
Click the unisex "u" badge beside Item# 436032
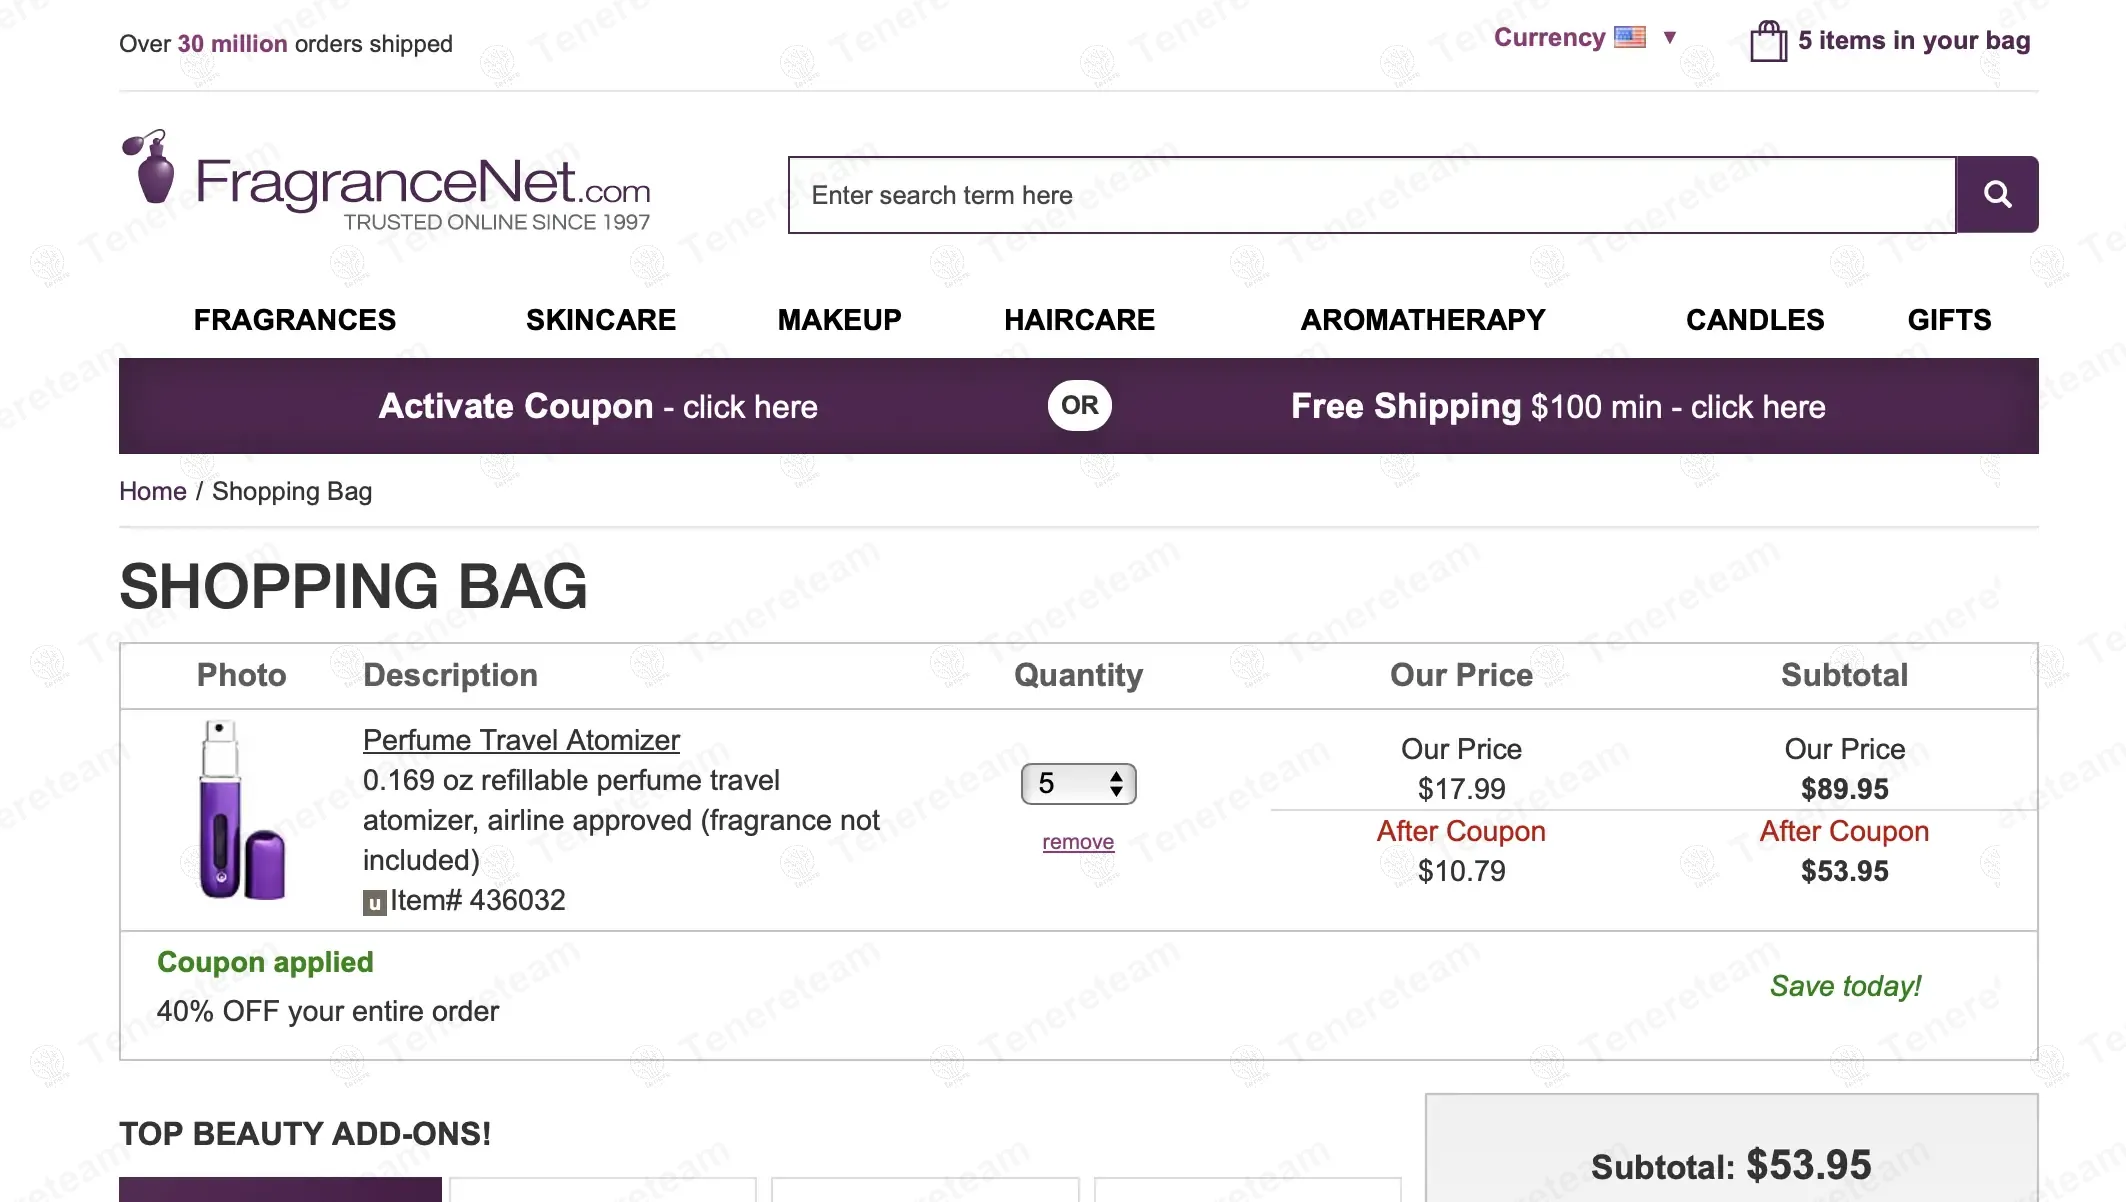pos(373,901)
